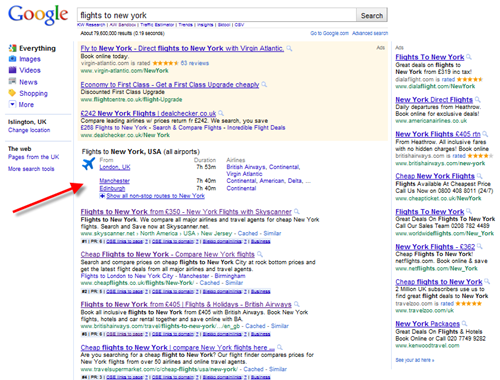Select Pages from the UK filter
Image resolution: width=500 pixels, height=380 pixels.
click(34, 157)
